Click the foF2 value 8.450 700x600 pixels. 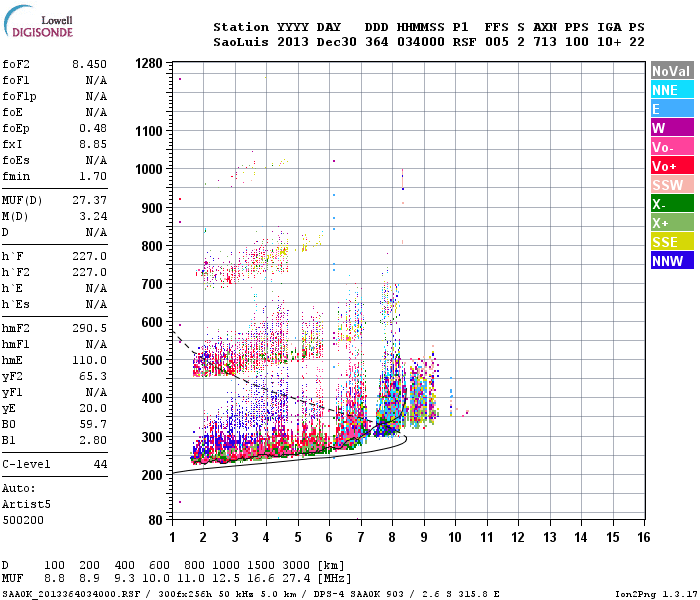[89, 64]
